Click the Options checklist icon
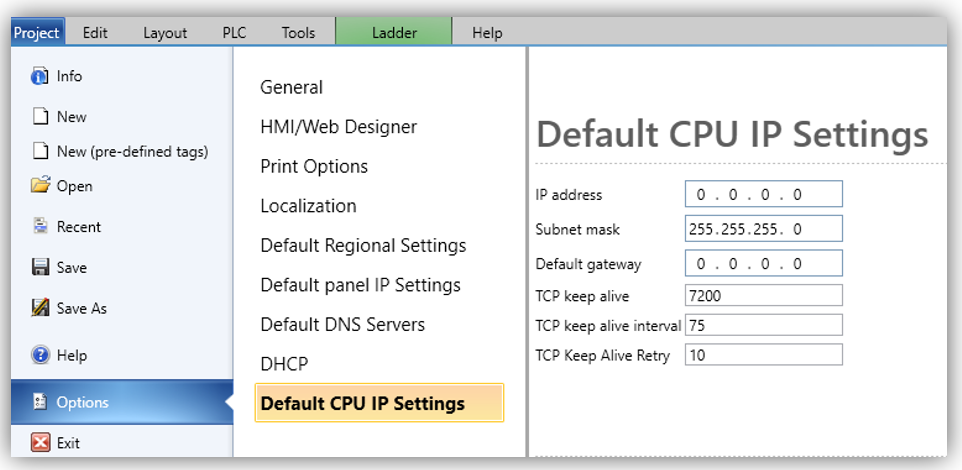The image size is (962, 470). point(40,402)
